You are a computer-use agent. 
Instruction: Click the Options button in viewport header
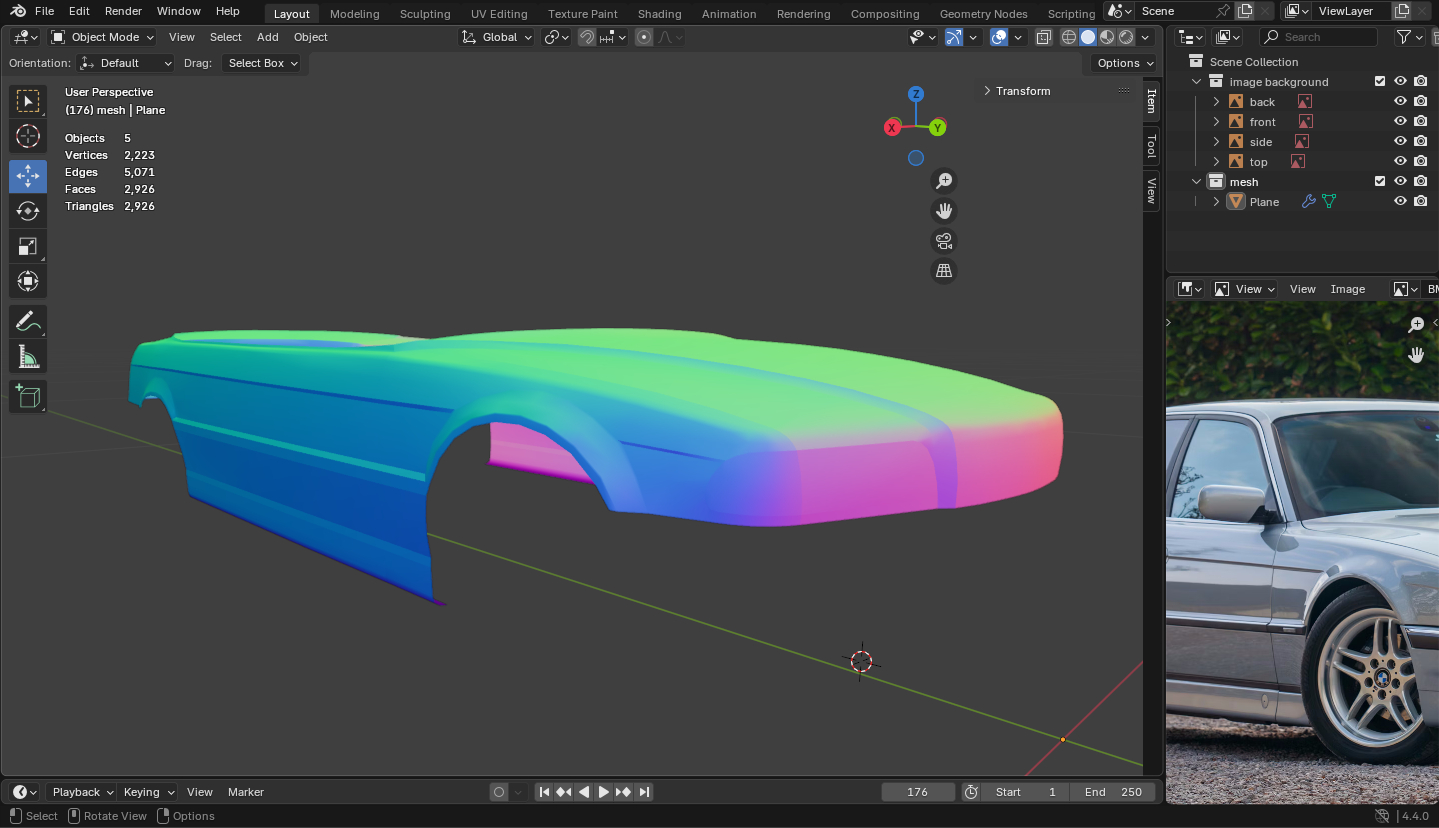click(x=1124, y=63)
